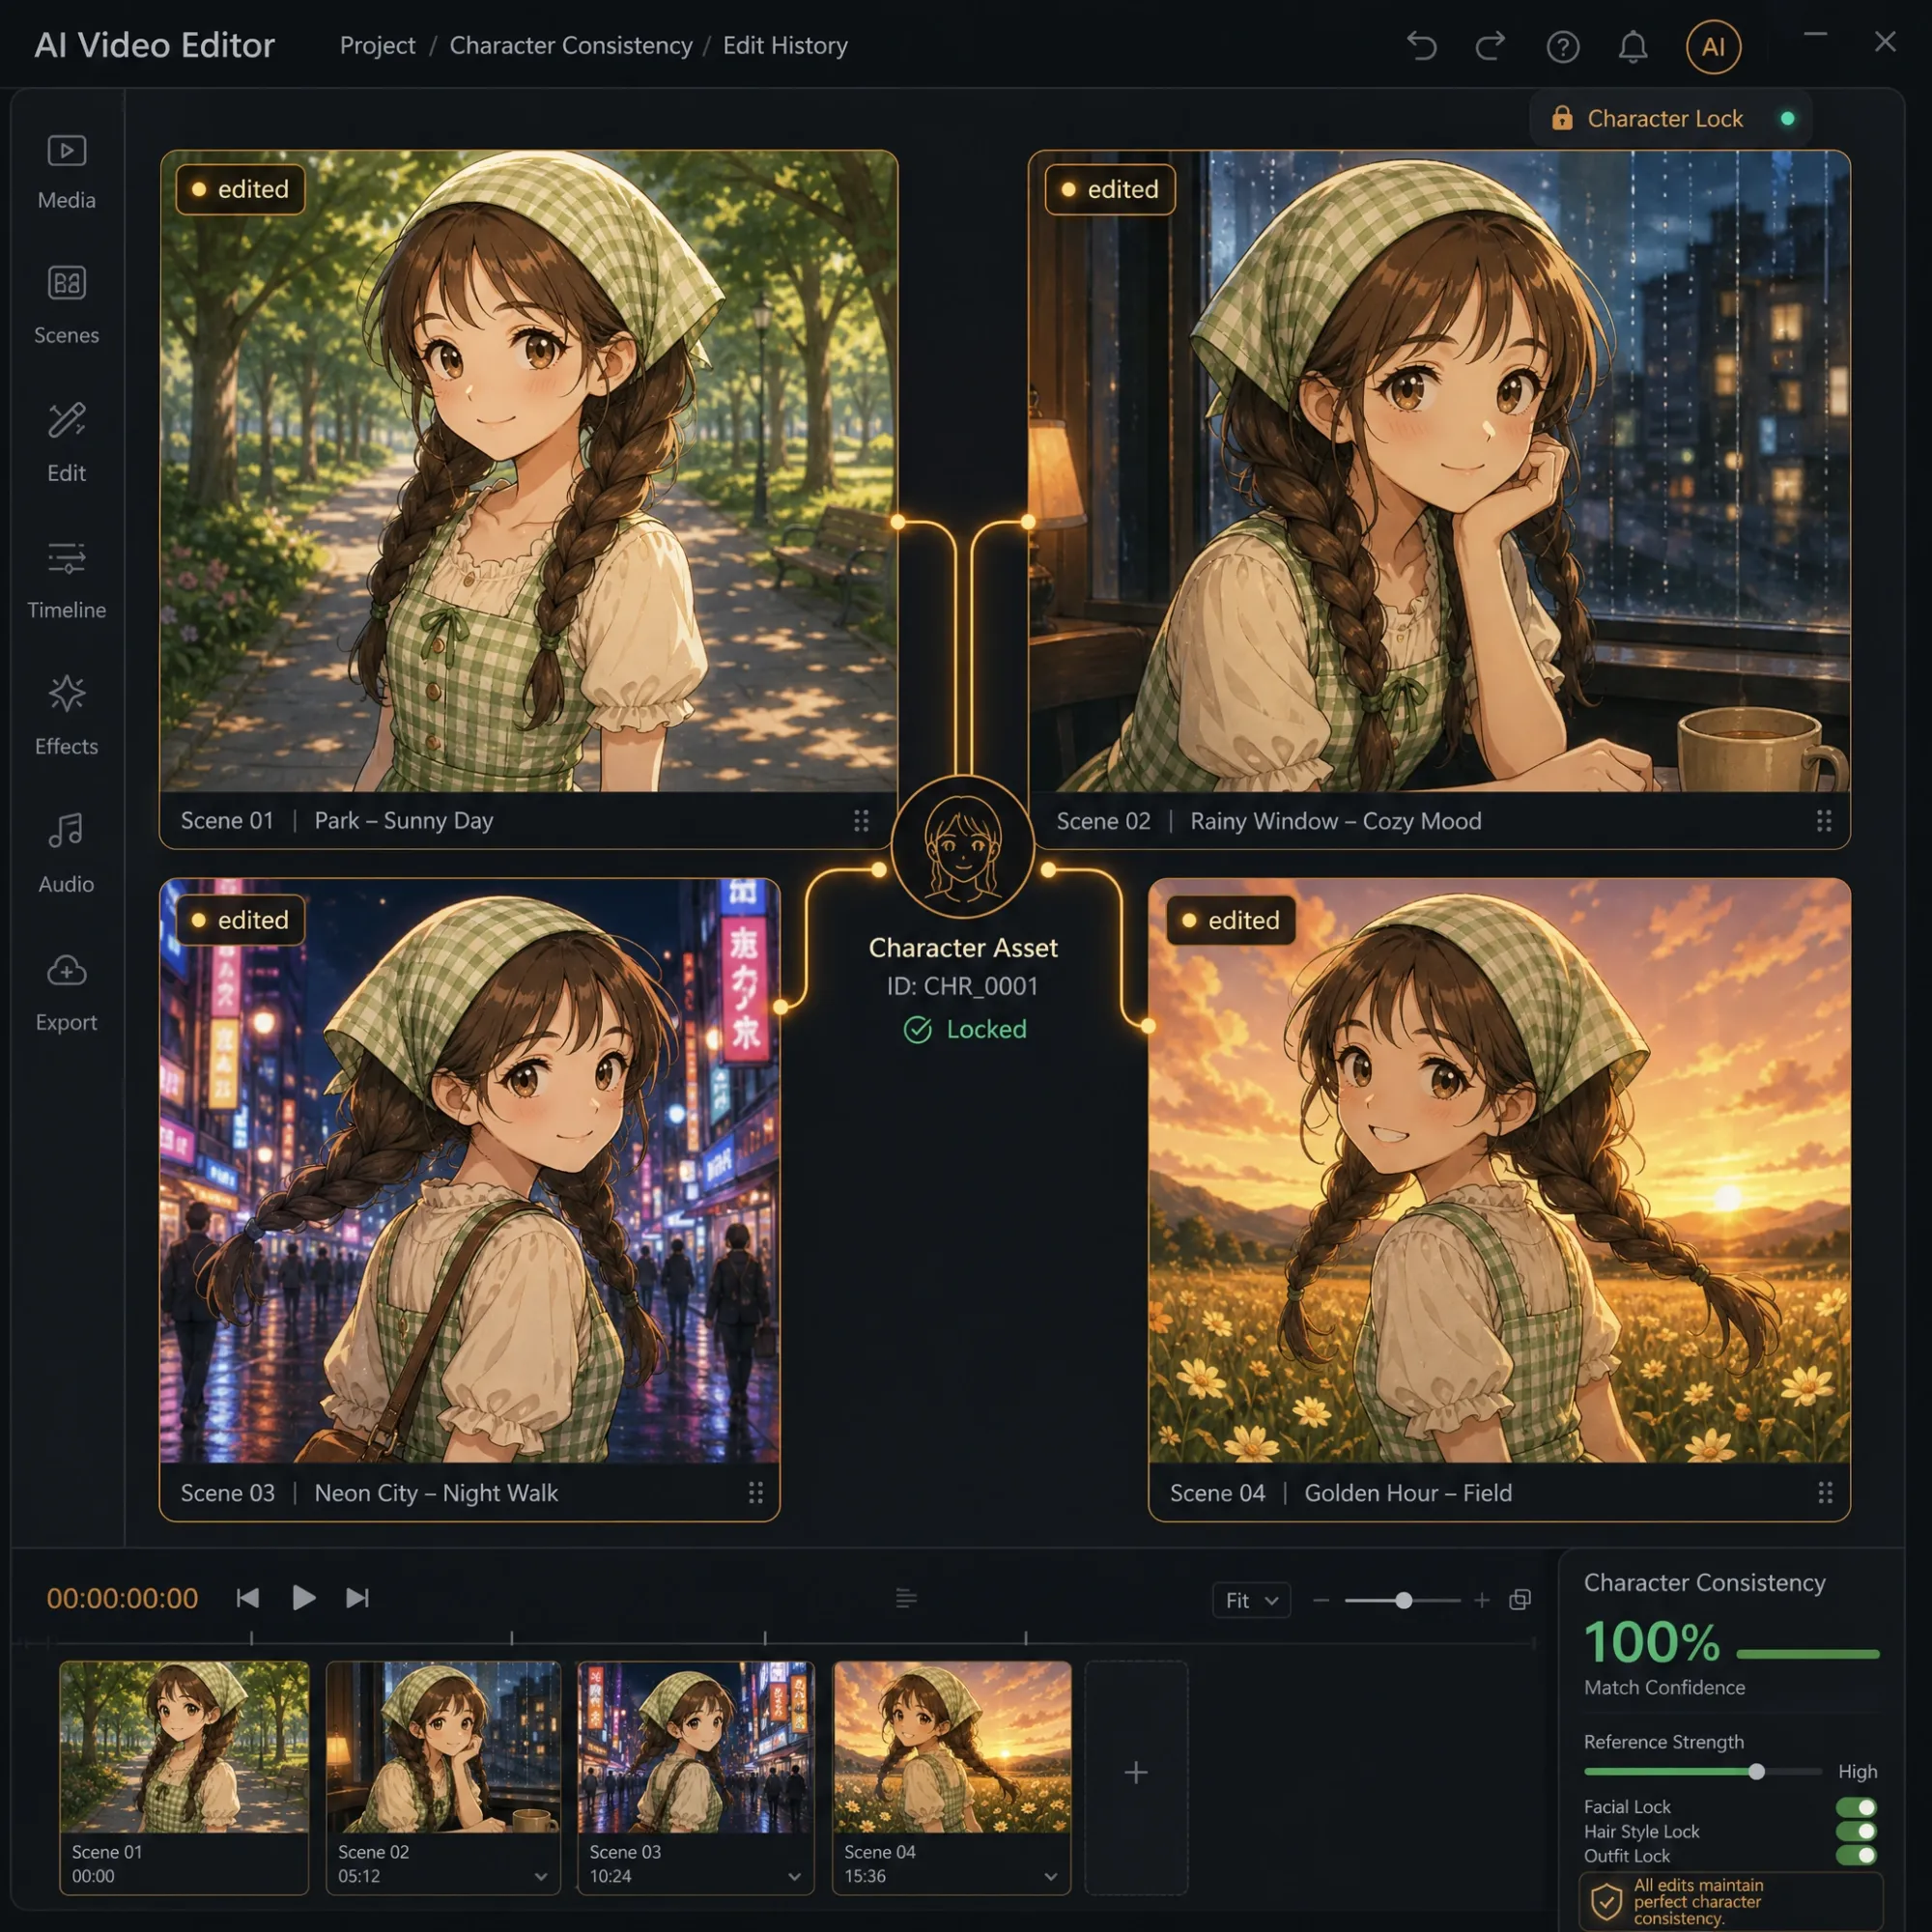Expand Scene 02 timeline clip chevron
The height and width of the screenshot is (1932, 1932).
[541, 1877]
